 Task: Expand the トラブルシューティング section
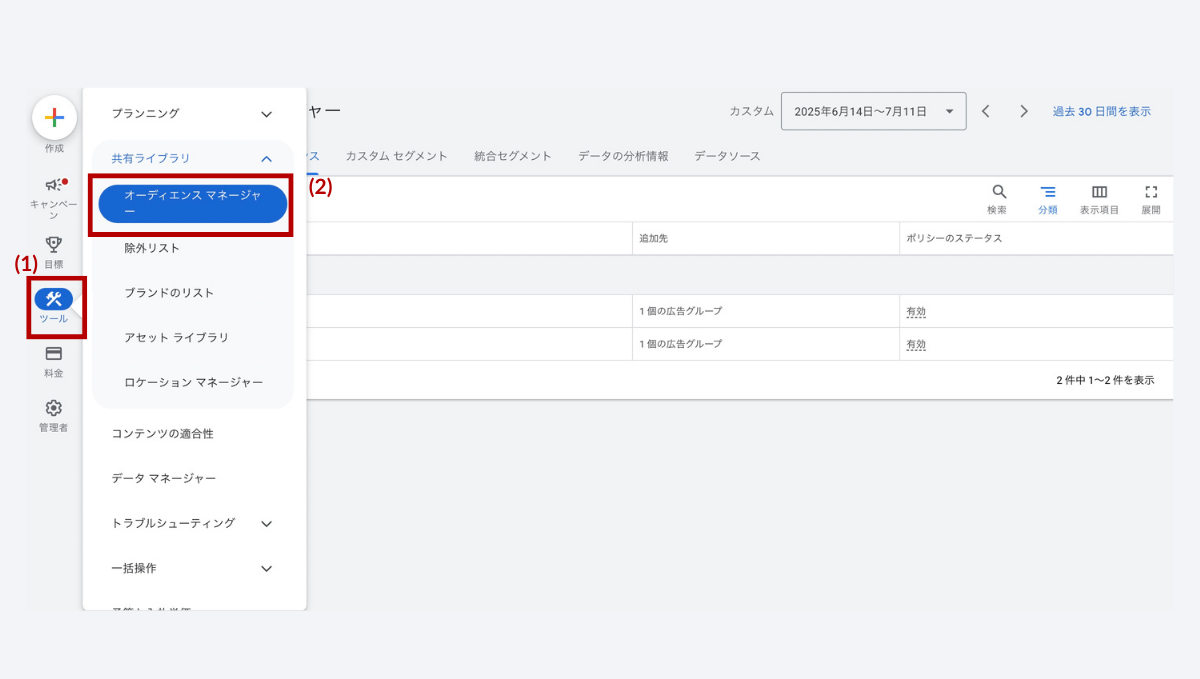266,523
